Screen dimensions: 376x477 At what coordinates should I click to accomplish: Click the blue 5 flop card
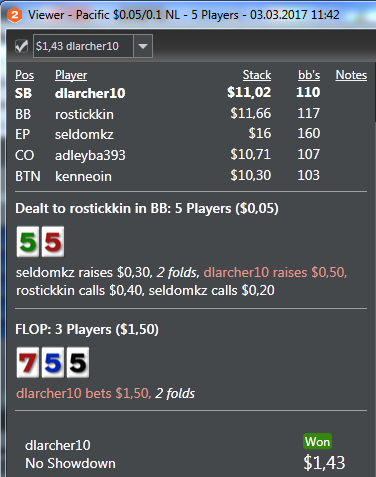pyautogui.click(x=53, y=362)
